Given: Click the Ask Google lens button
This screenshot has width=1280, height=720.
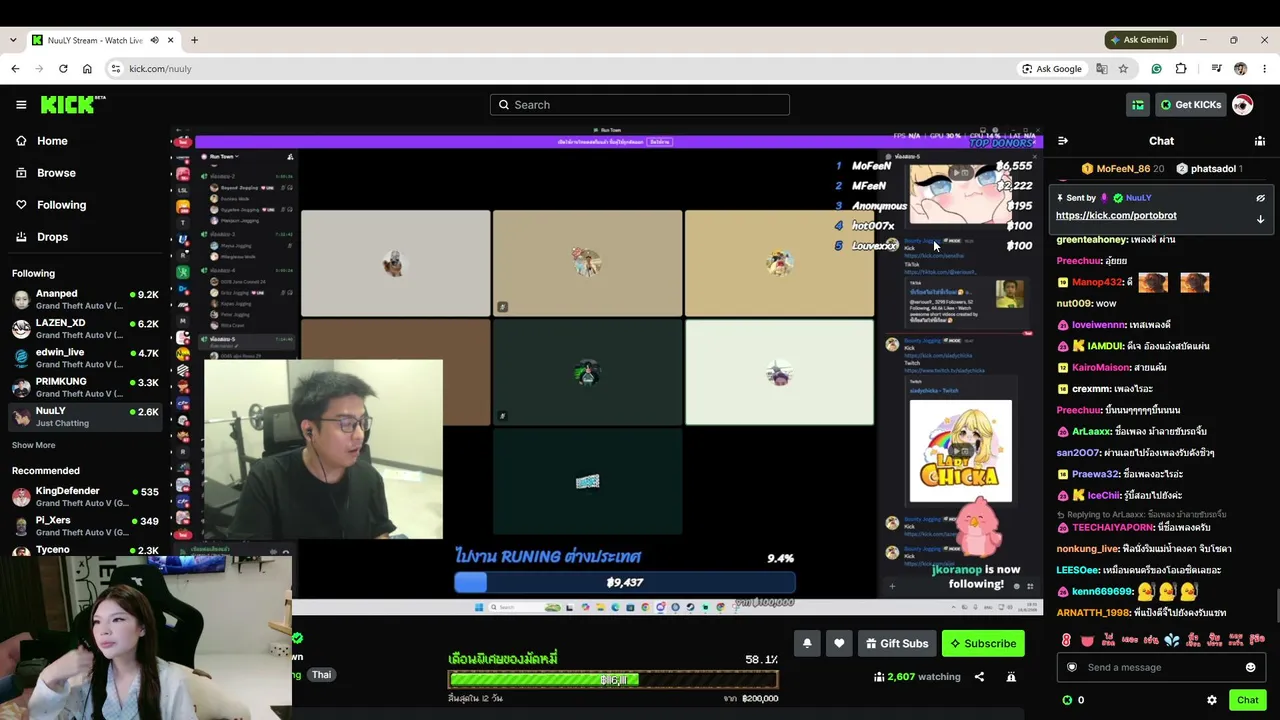Looking at the screenshot, I should pyautogui.click(x=1052, y=69).
